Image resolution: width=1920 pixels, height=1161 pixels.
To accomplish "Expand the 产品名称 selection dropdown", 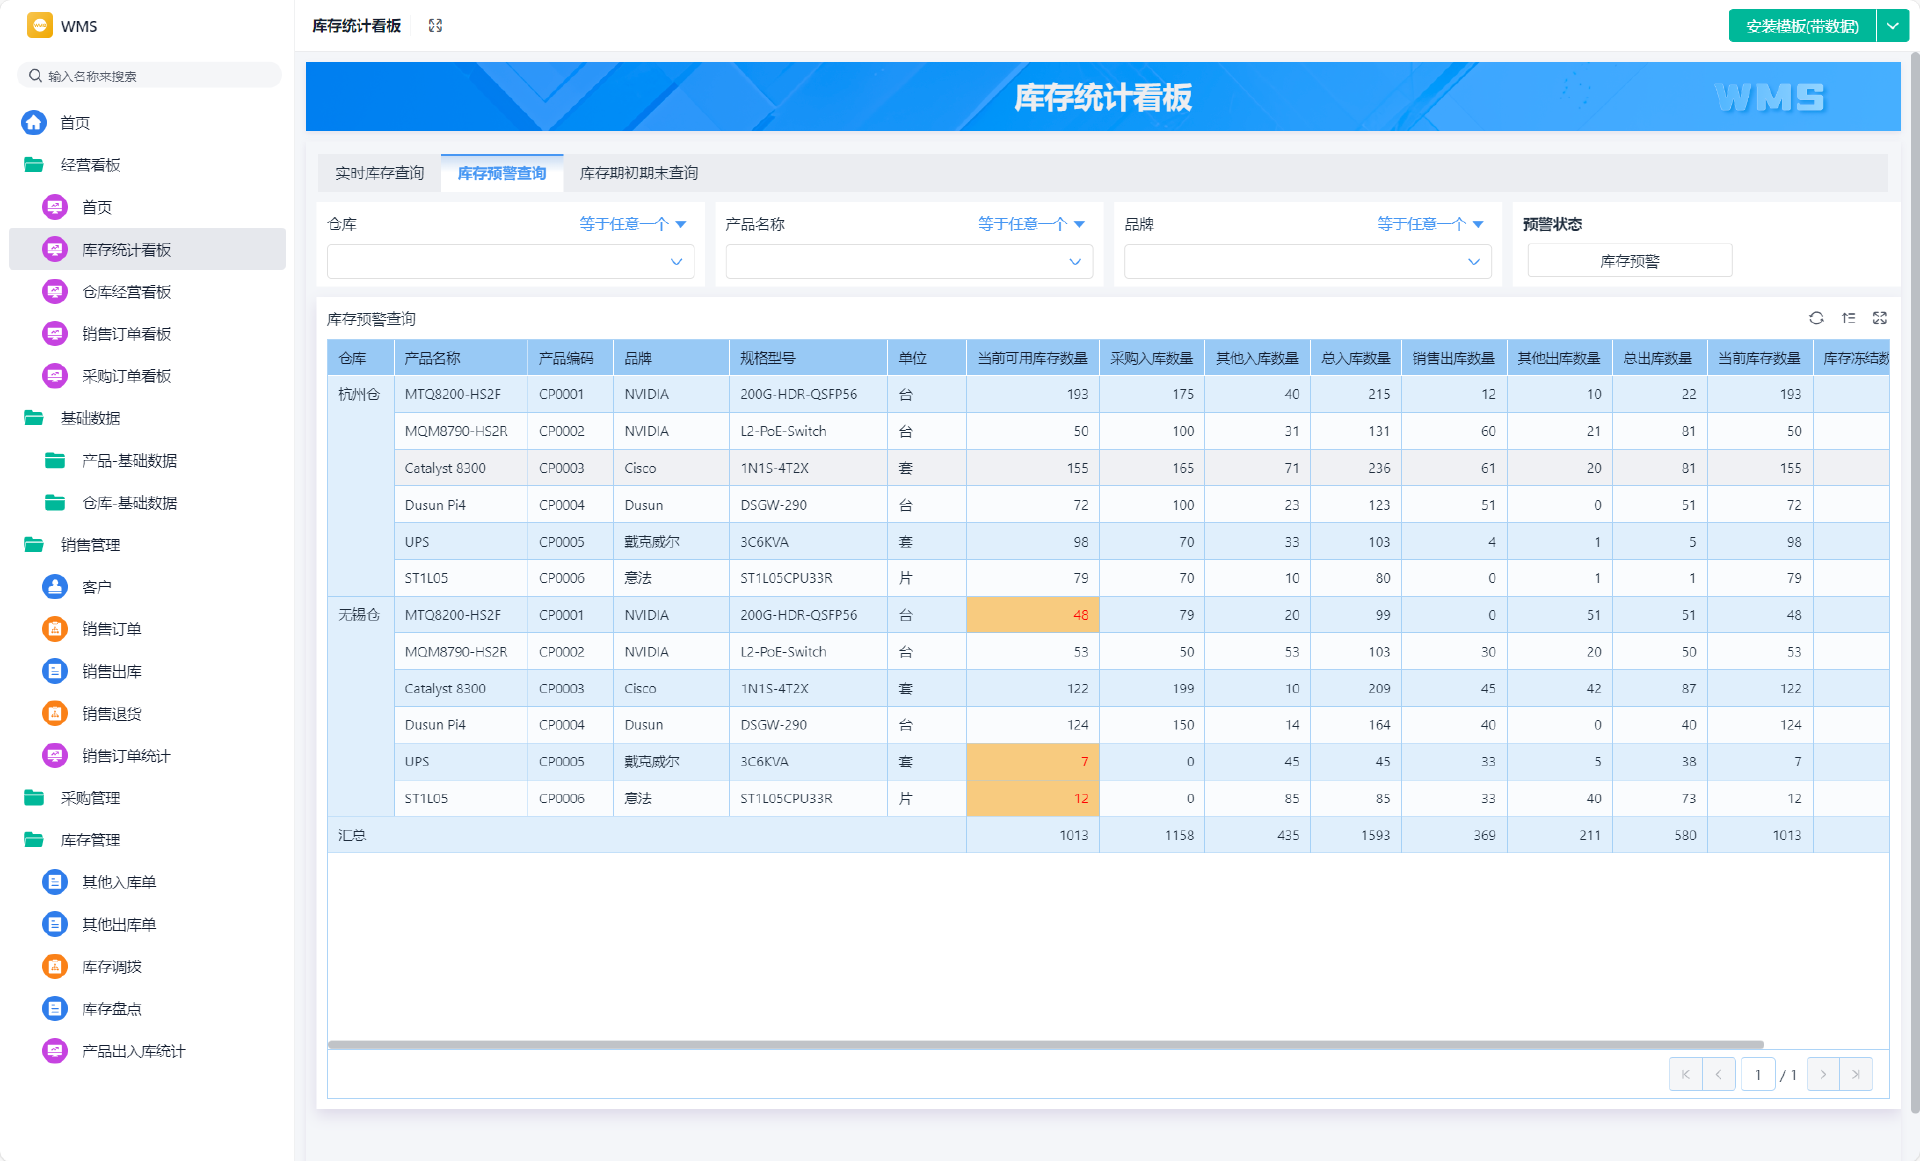I will coord(908,261).
